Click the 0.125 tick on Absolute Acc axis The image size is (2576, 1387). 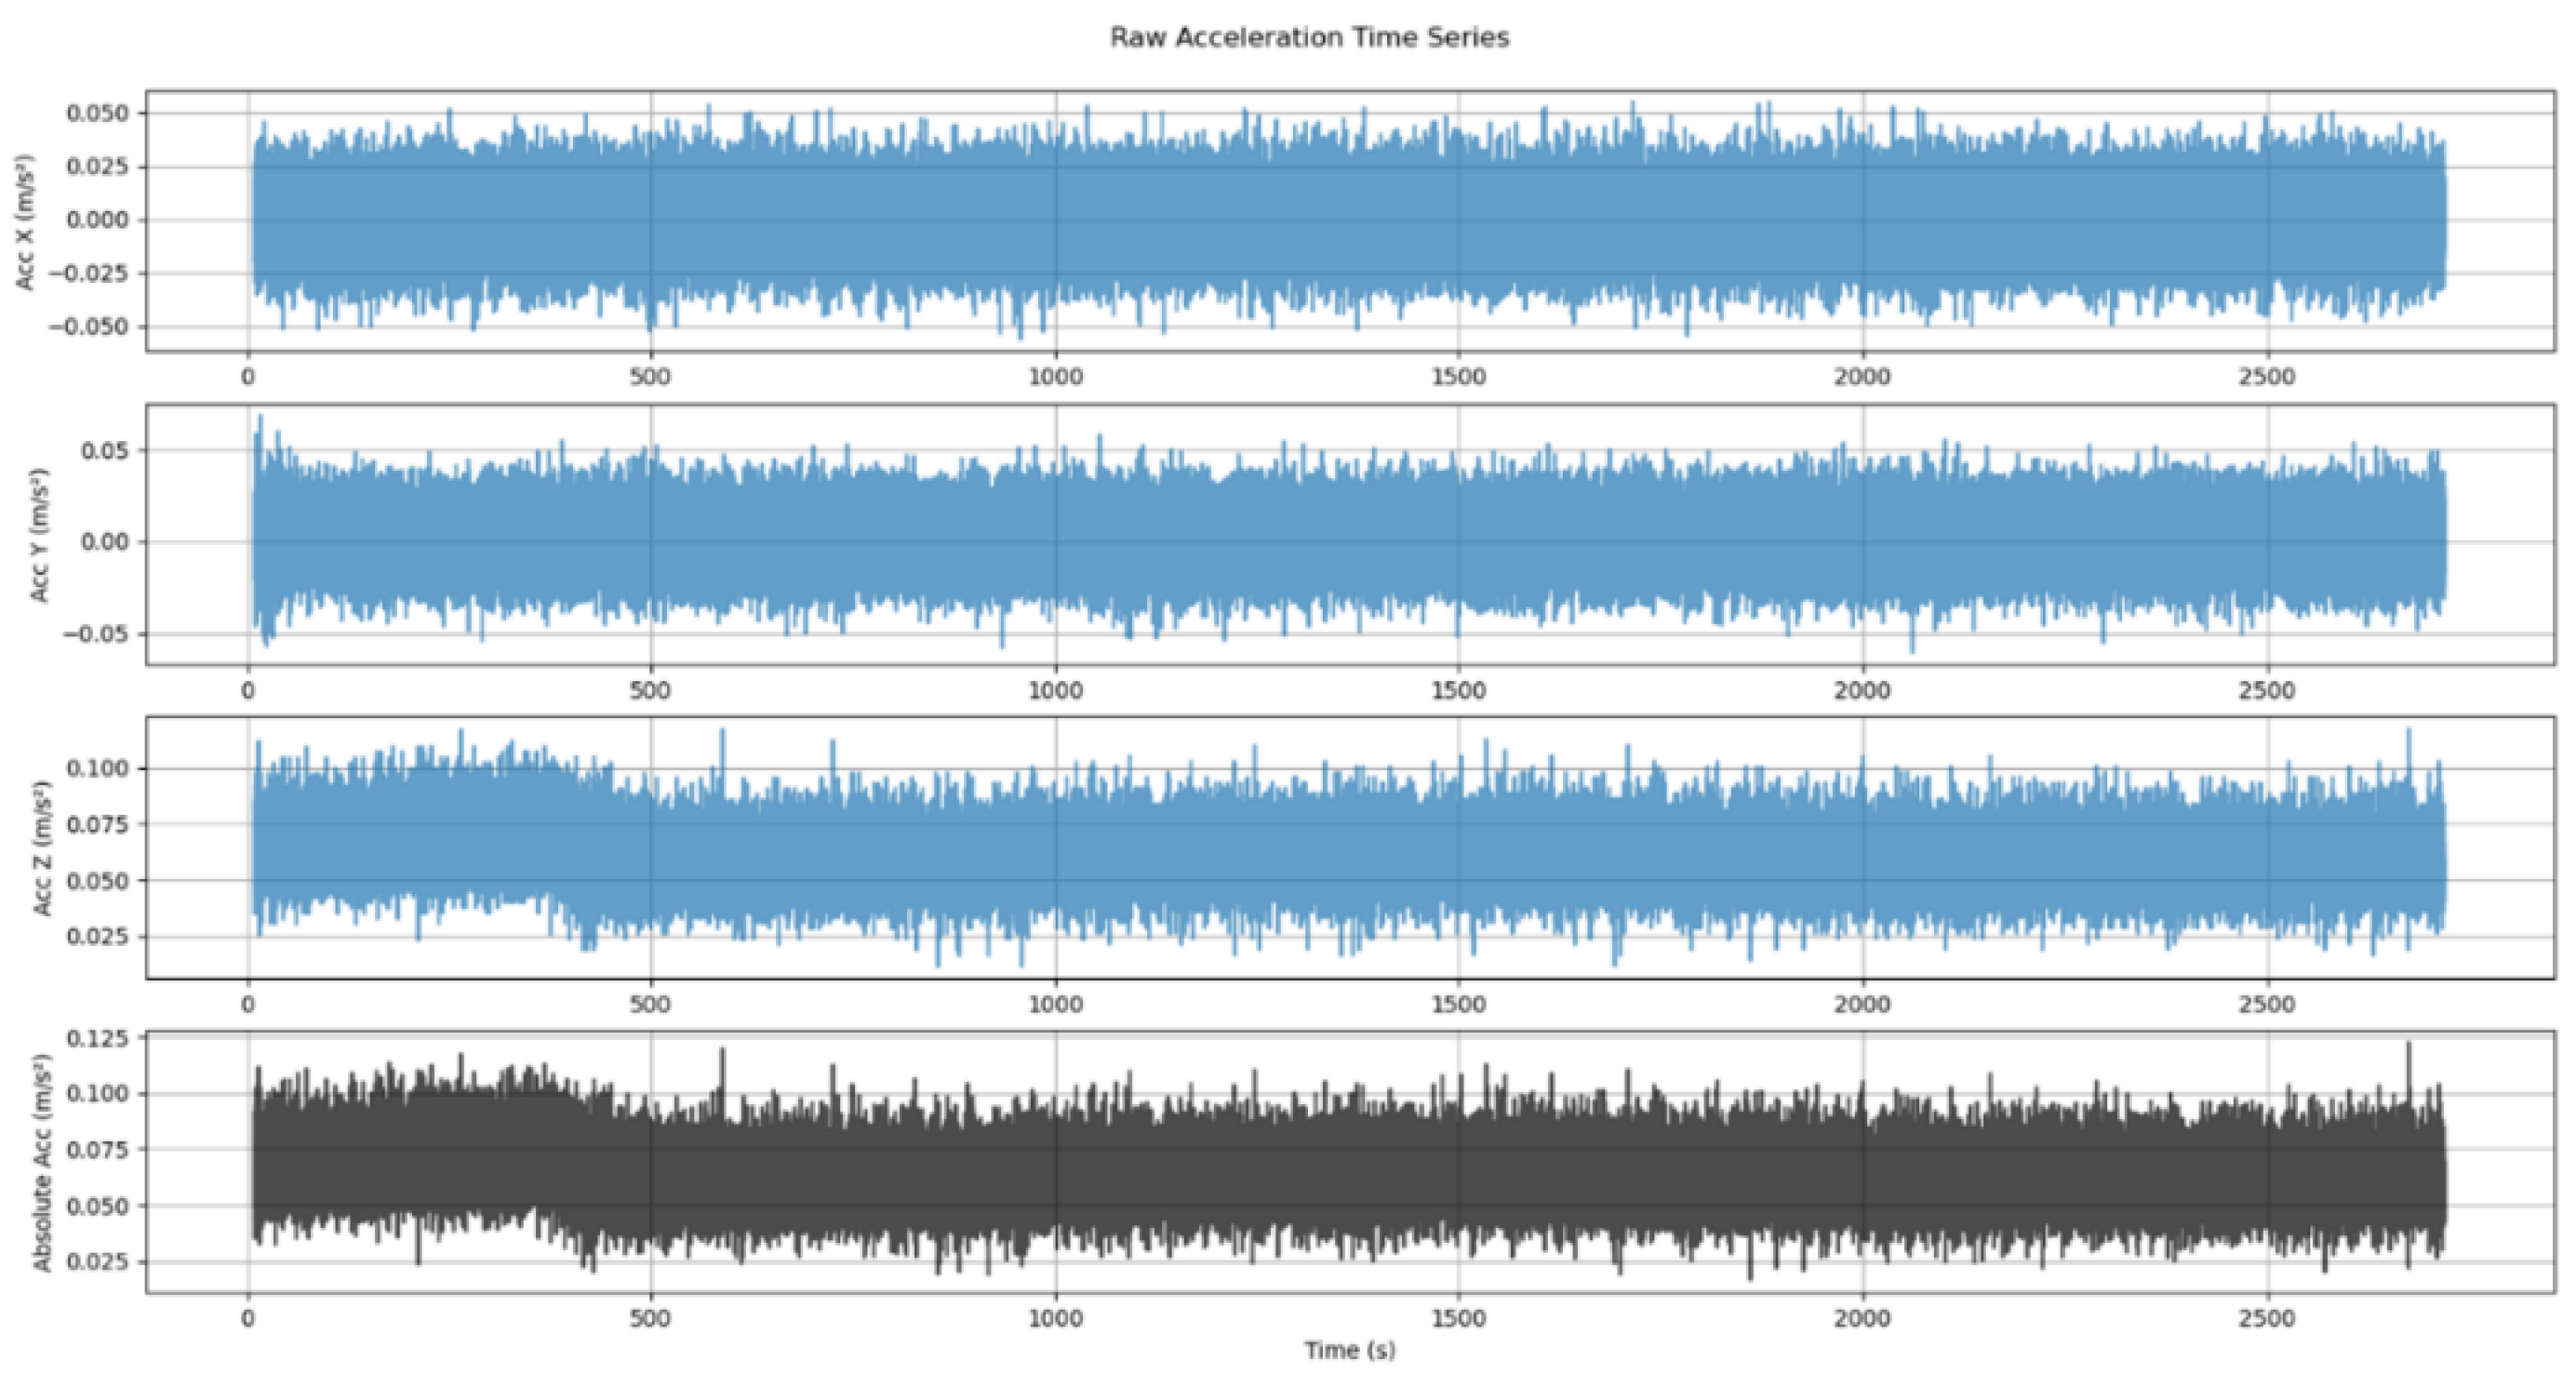click(98, 1038)
